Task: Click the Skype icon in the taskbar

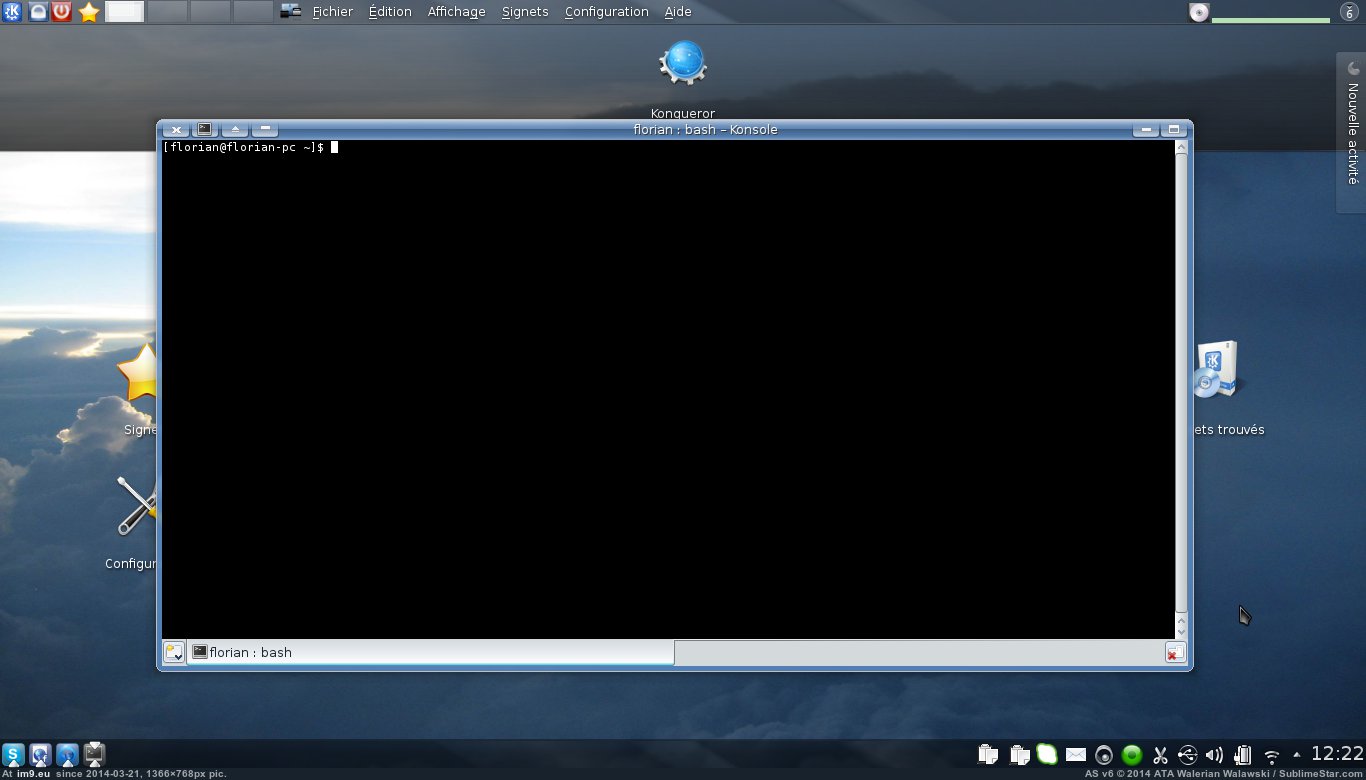Action: (13, 755)
